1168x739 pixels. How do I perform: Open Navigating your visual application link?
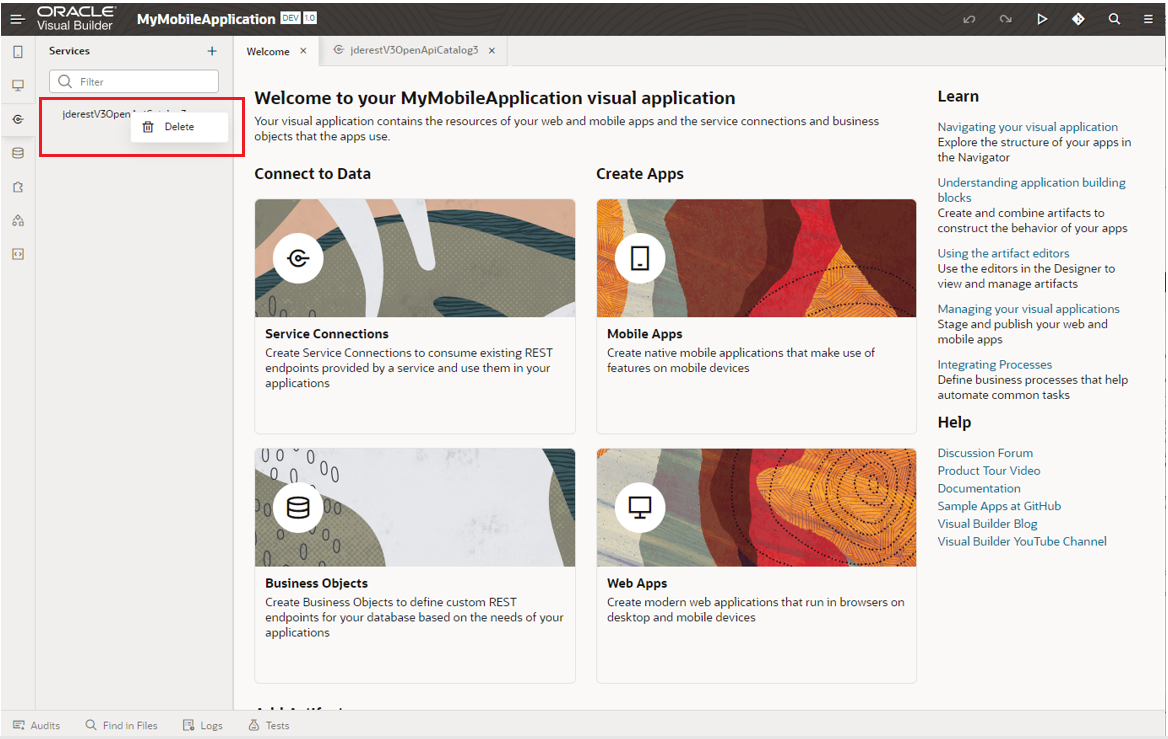click(x=1027, y=127)
